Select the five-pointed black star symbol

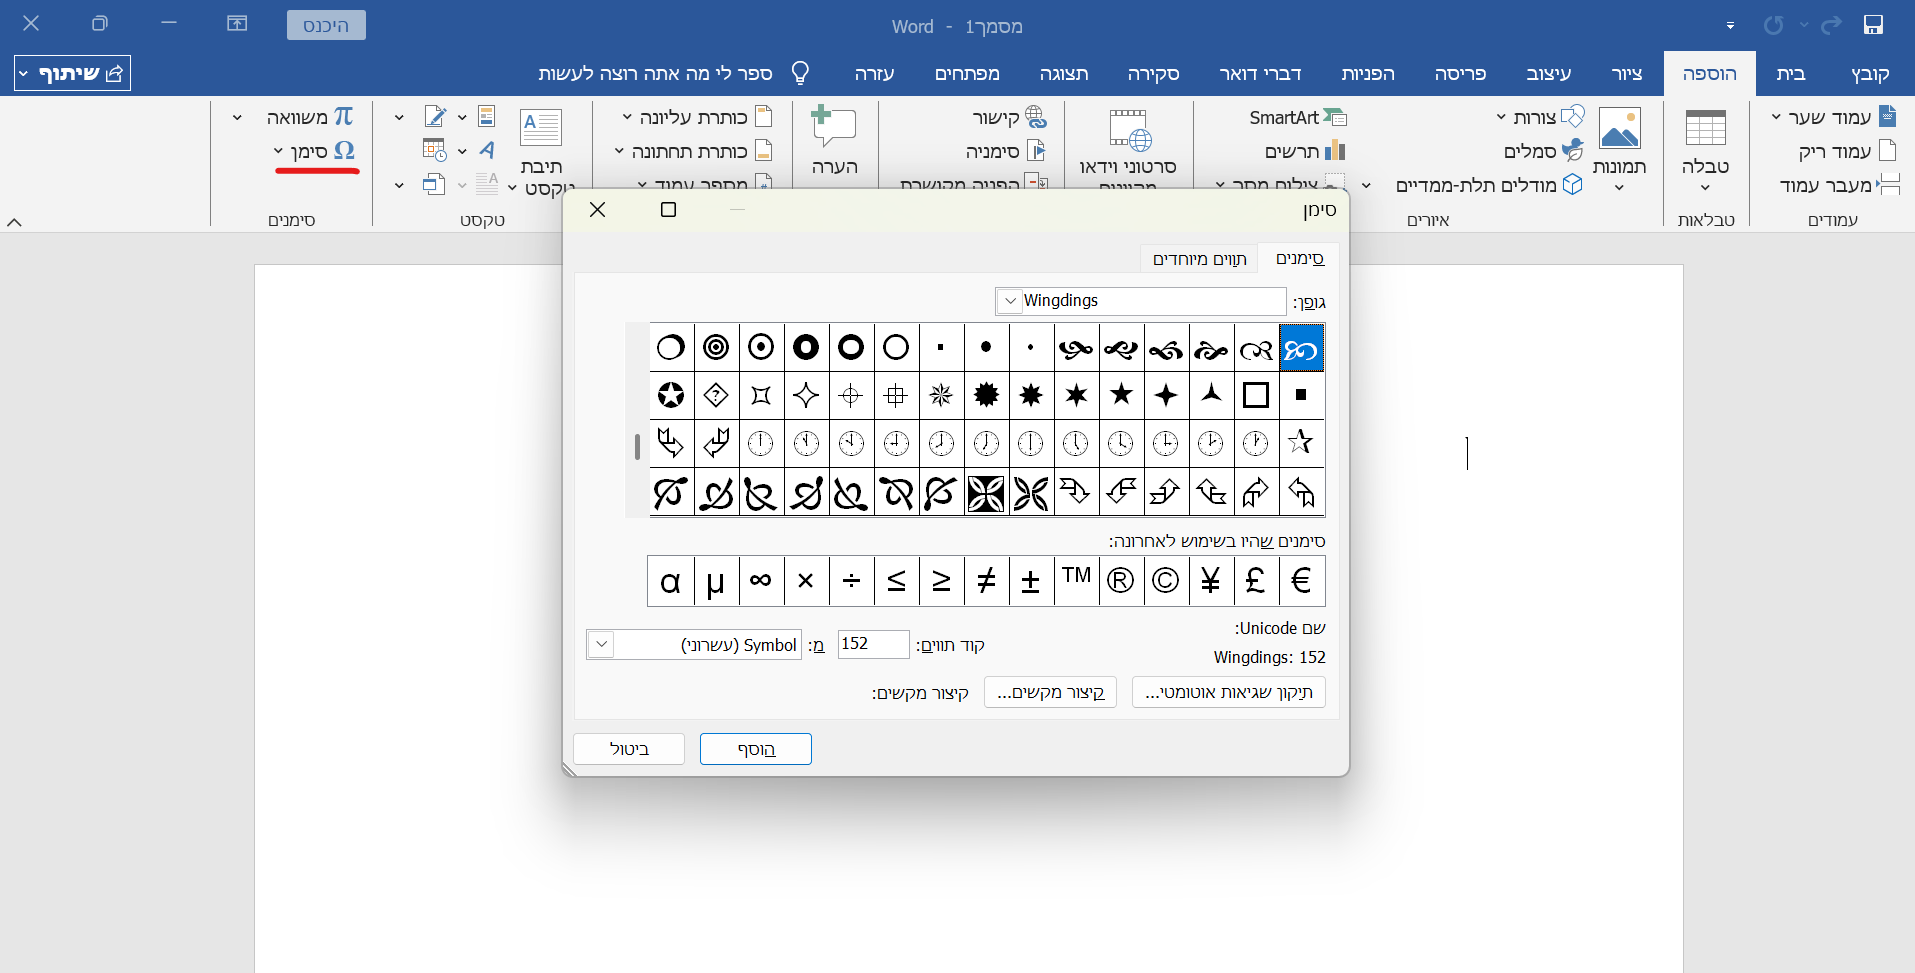click(1121, 395)
